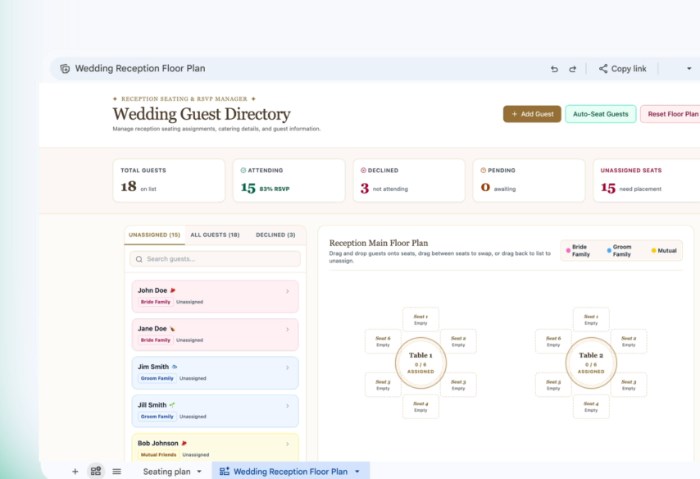
Task: Click the Jill Smith guest name
Action: point(152,405)
